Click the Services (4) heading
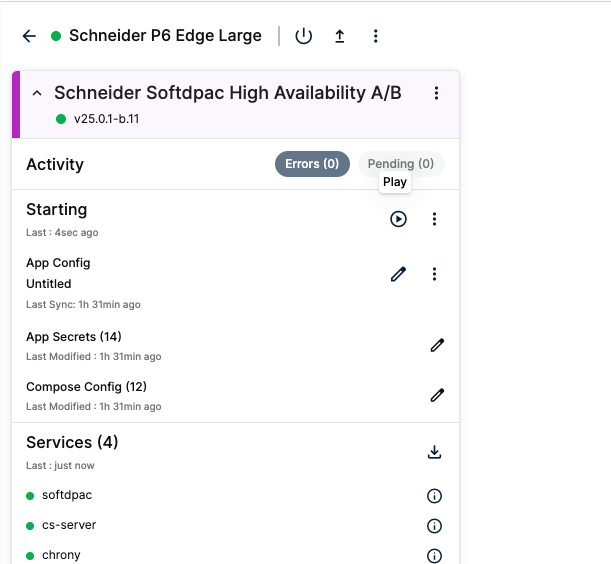 (72, 442)
